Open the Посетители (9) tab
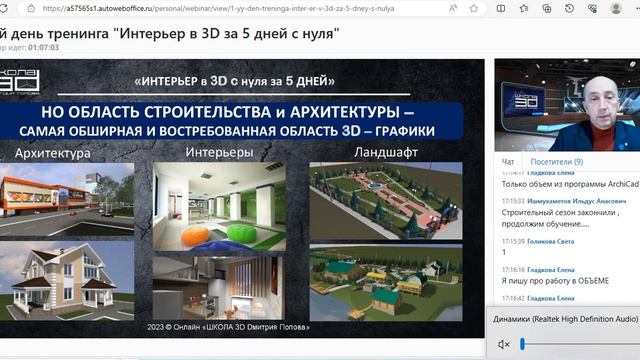The width and height of the screenshot is (640, 360). (x=557, y=162)
